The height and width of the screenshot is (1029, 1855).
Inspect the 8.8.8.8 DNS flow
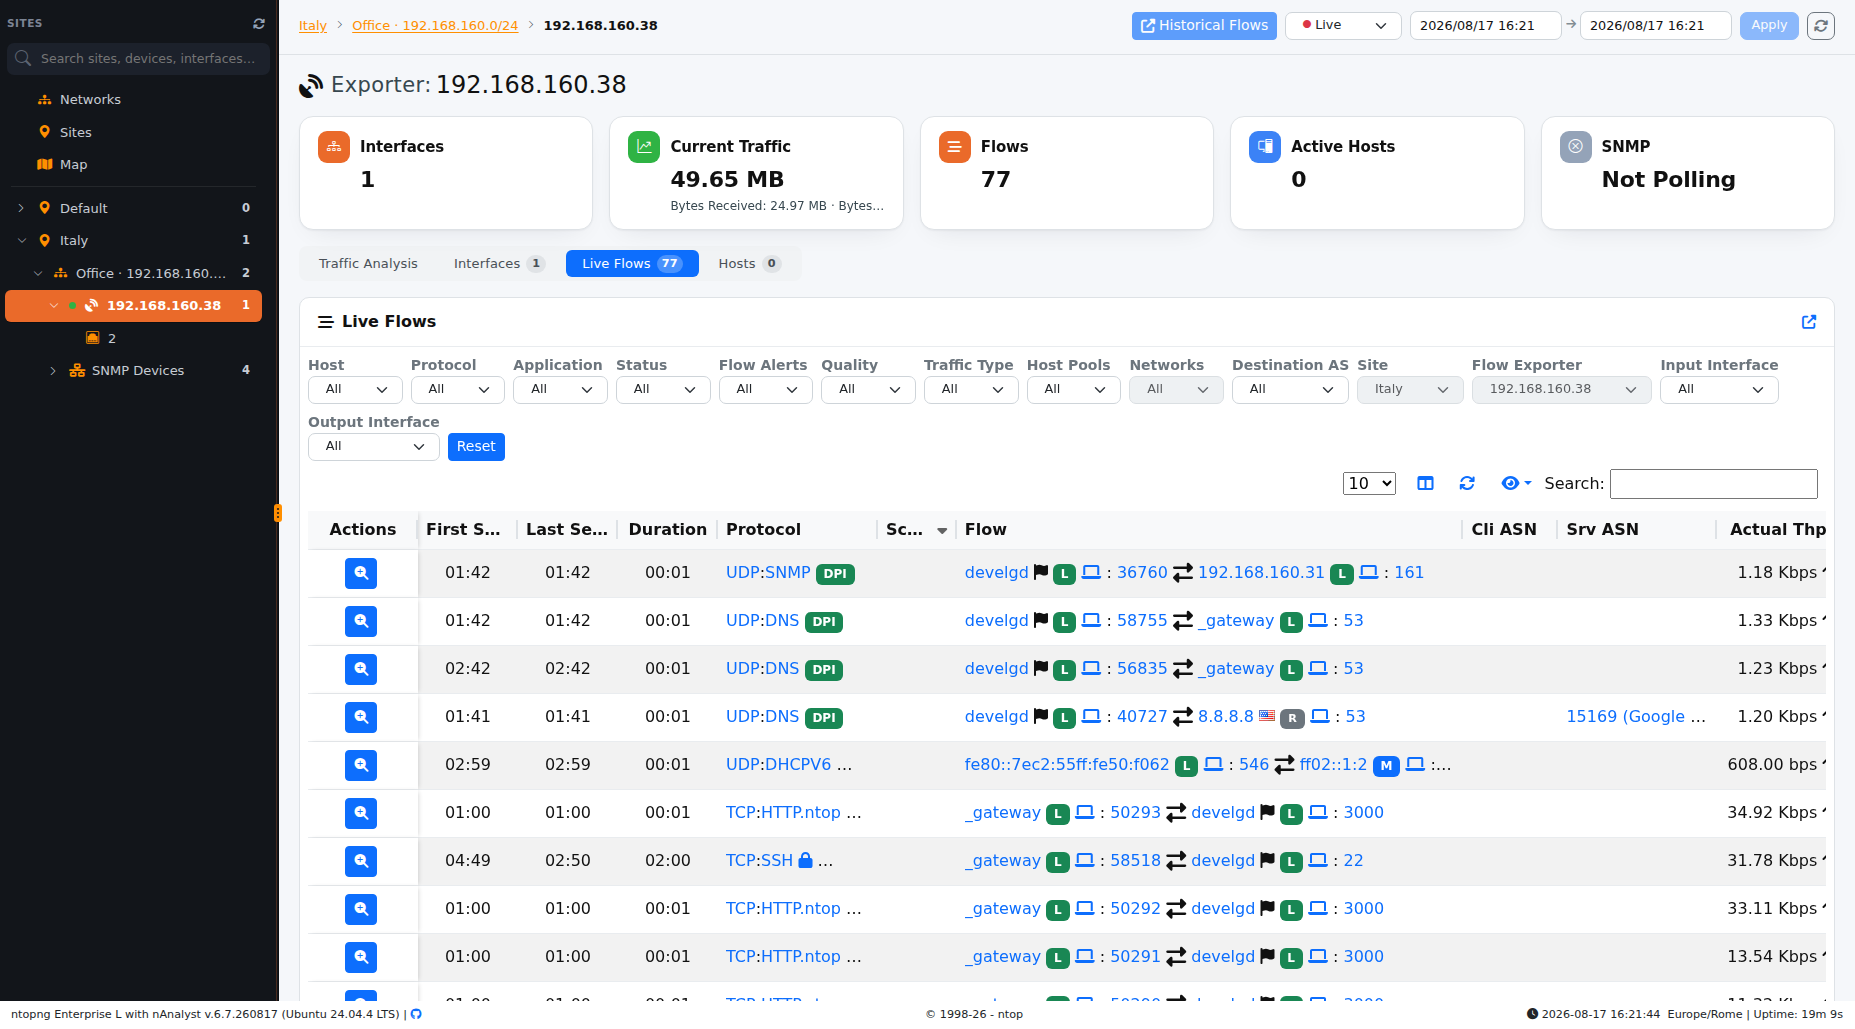coord(361,717)
